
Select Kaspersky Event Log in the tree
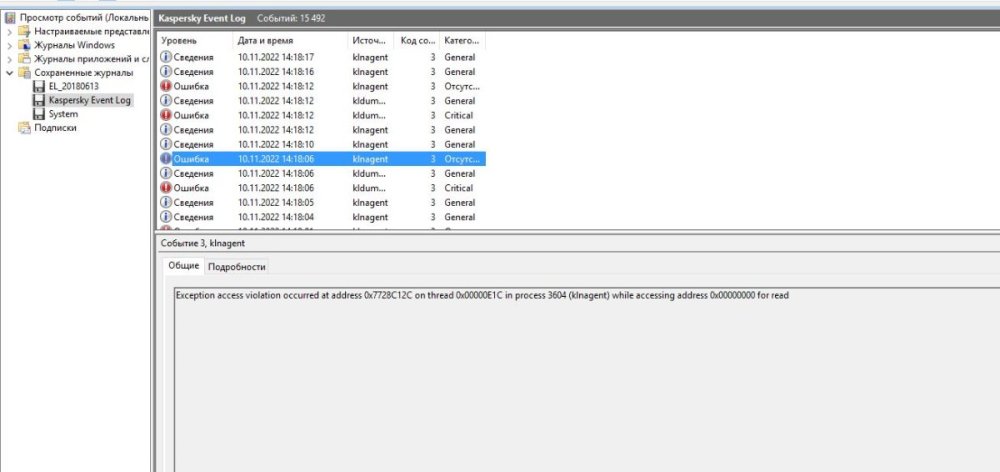pos(89,100)
